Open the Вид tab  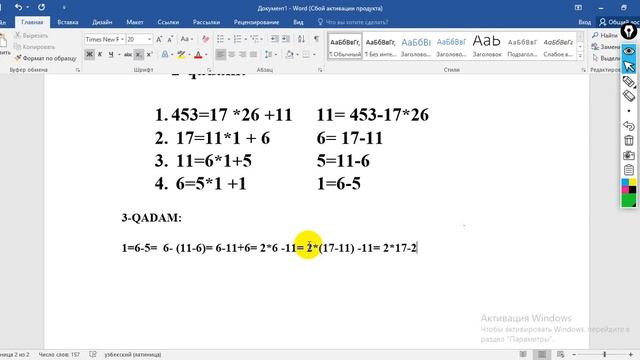298,22
